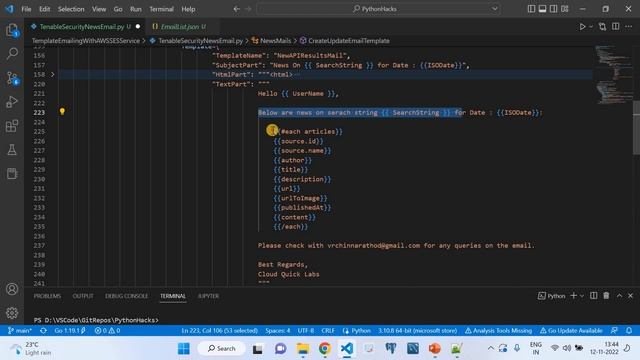Switch to PROBLEMS panel tab
The image size is (640, 360).
click(47, 296)
